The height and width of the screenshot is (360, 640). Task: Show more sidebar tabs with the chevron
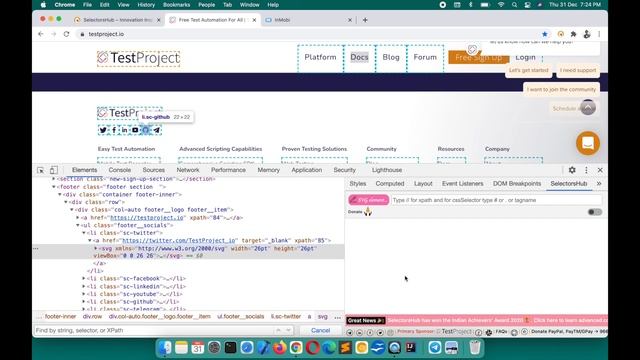(599, 184)
